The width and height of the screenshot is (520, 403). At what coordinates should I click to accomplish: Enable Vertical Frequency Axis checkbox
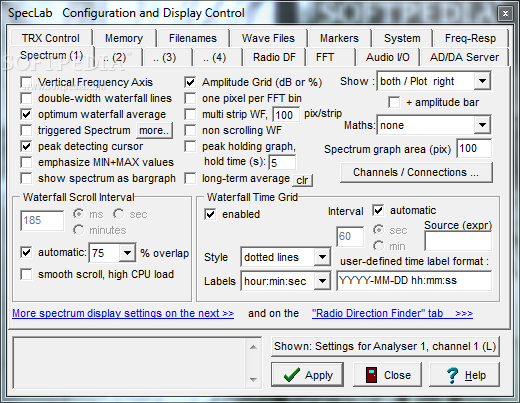[x=26, y=82]
